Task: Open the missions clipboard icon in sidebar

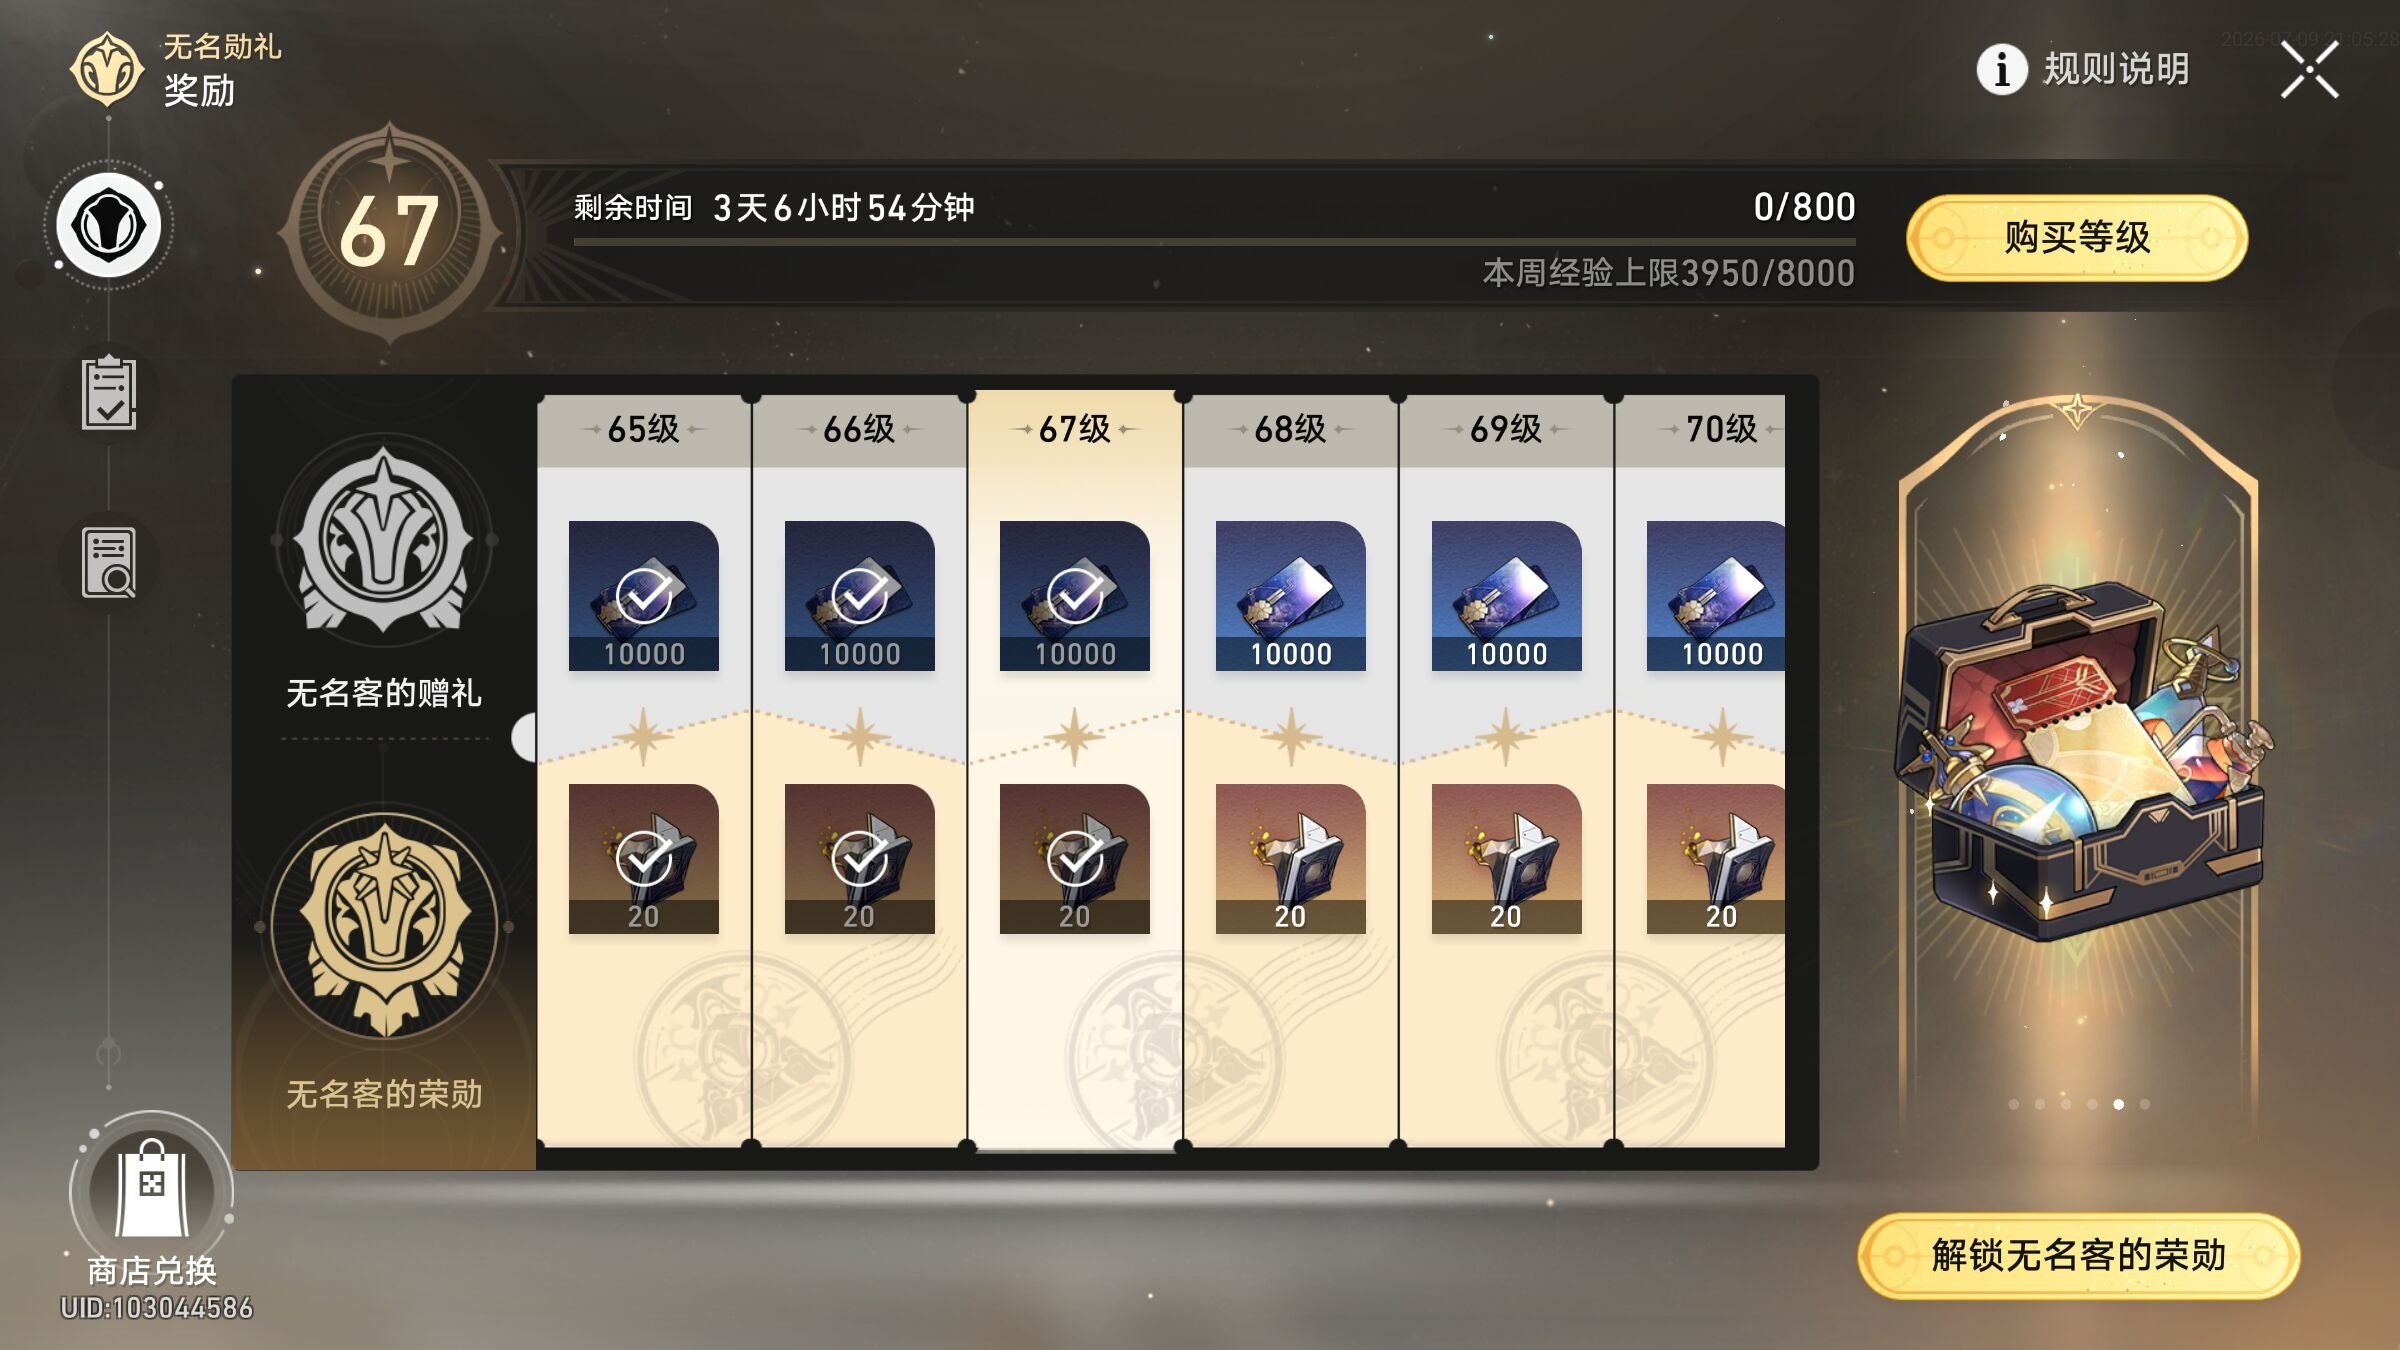Action: coord(109,393)
